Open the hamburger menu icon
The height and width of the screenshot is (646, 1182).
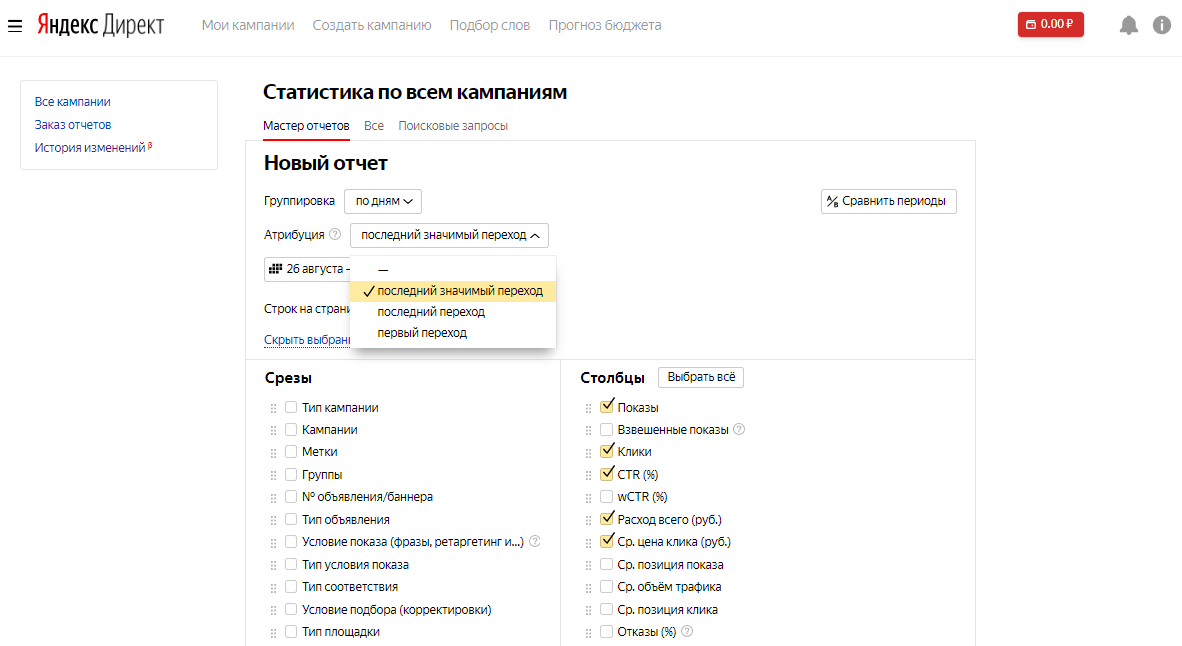tap(15, 25)
